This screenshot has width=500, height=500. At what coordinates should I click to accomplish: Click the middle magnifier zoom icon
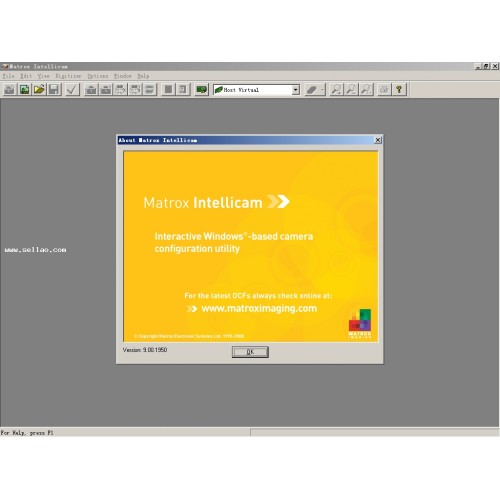coord(351,89)
